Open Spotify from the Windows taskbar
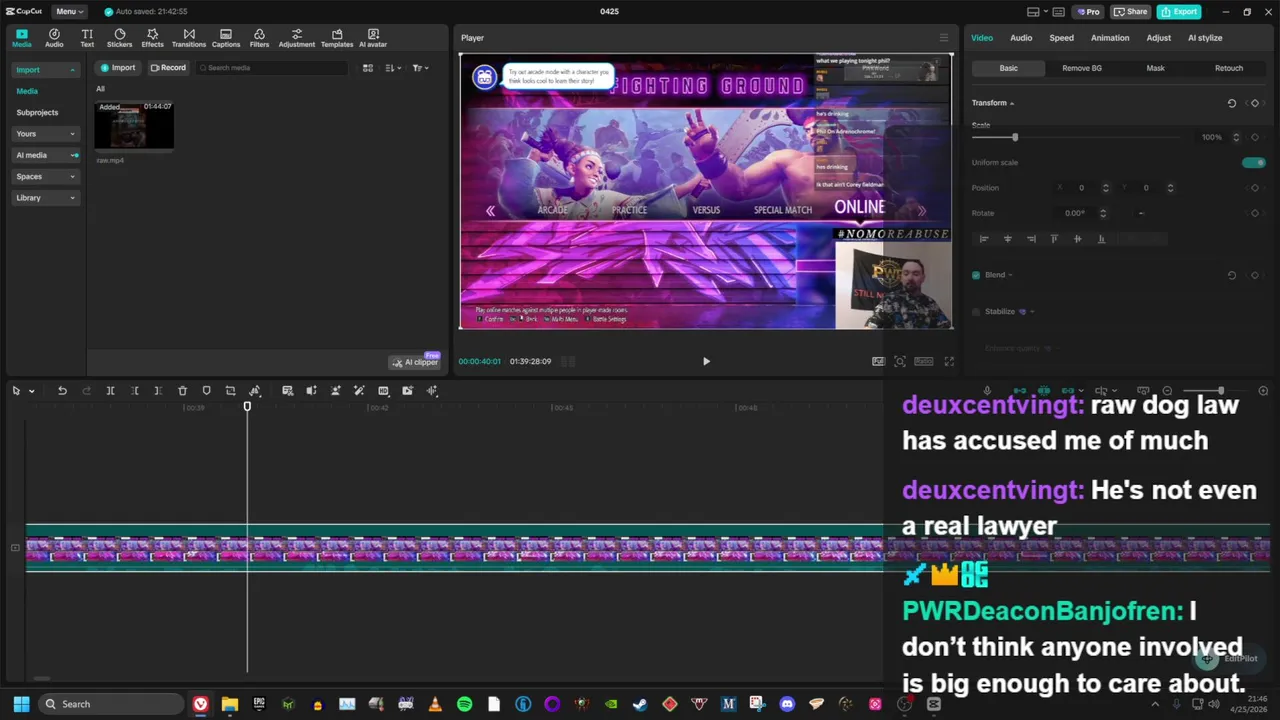 coord(465,704)
